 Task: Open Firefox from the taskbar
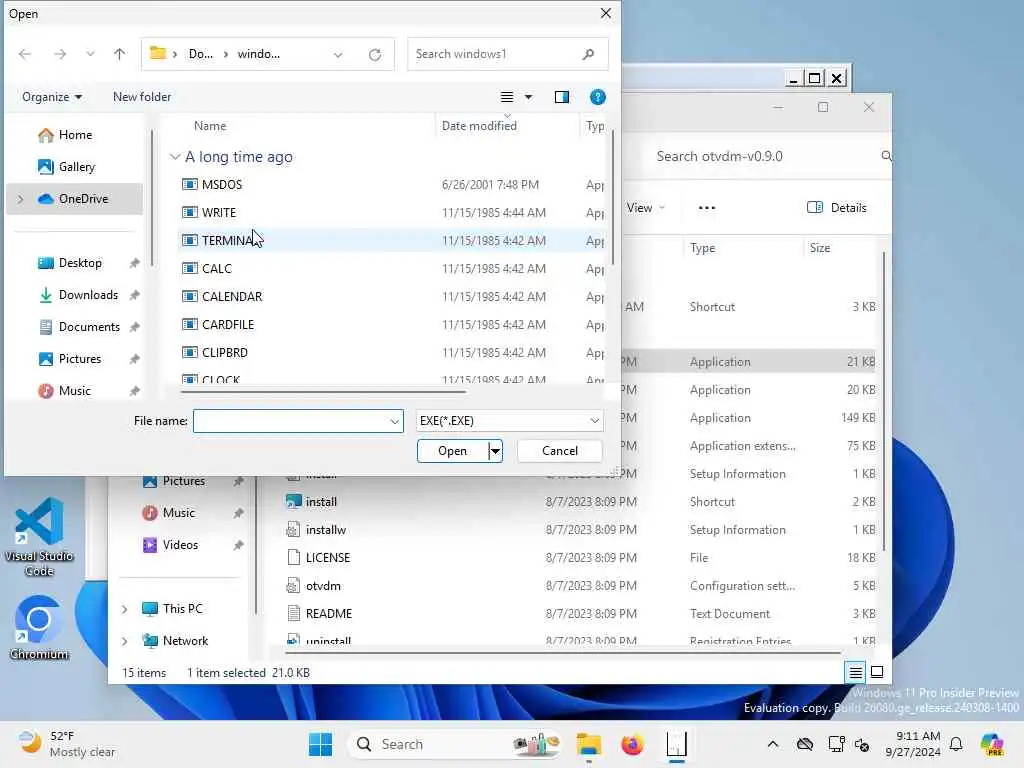(x=632, y=744)
